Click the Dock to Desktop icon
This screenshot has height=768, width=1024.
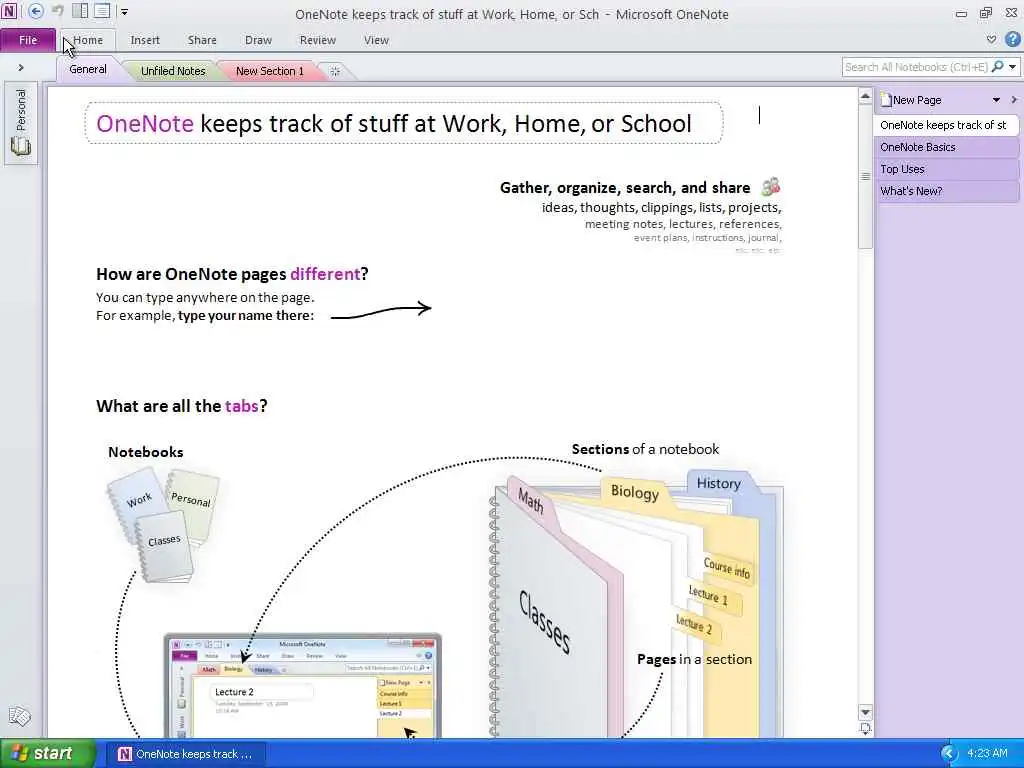pos(80,11)
